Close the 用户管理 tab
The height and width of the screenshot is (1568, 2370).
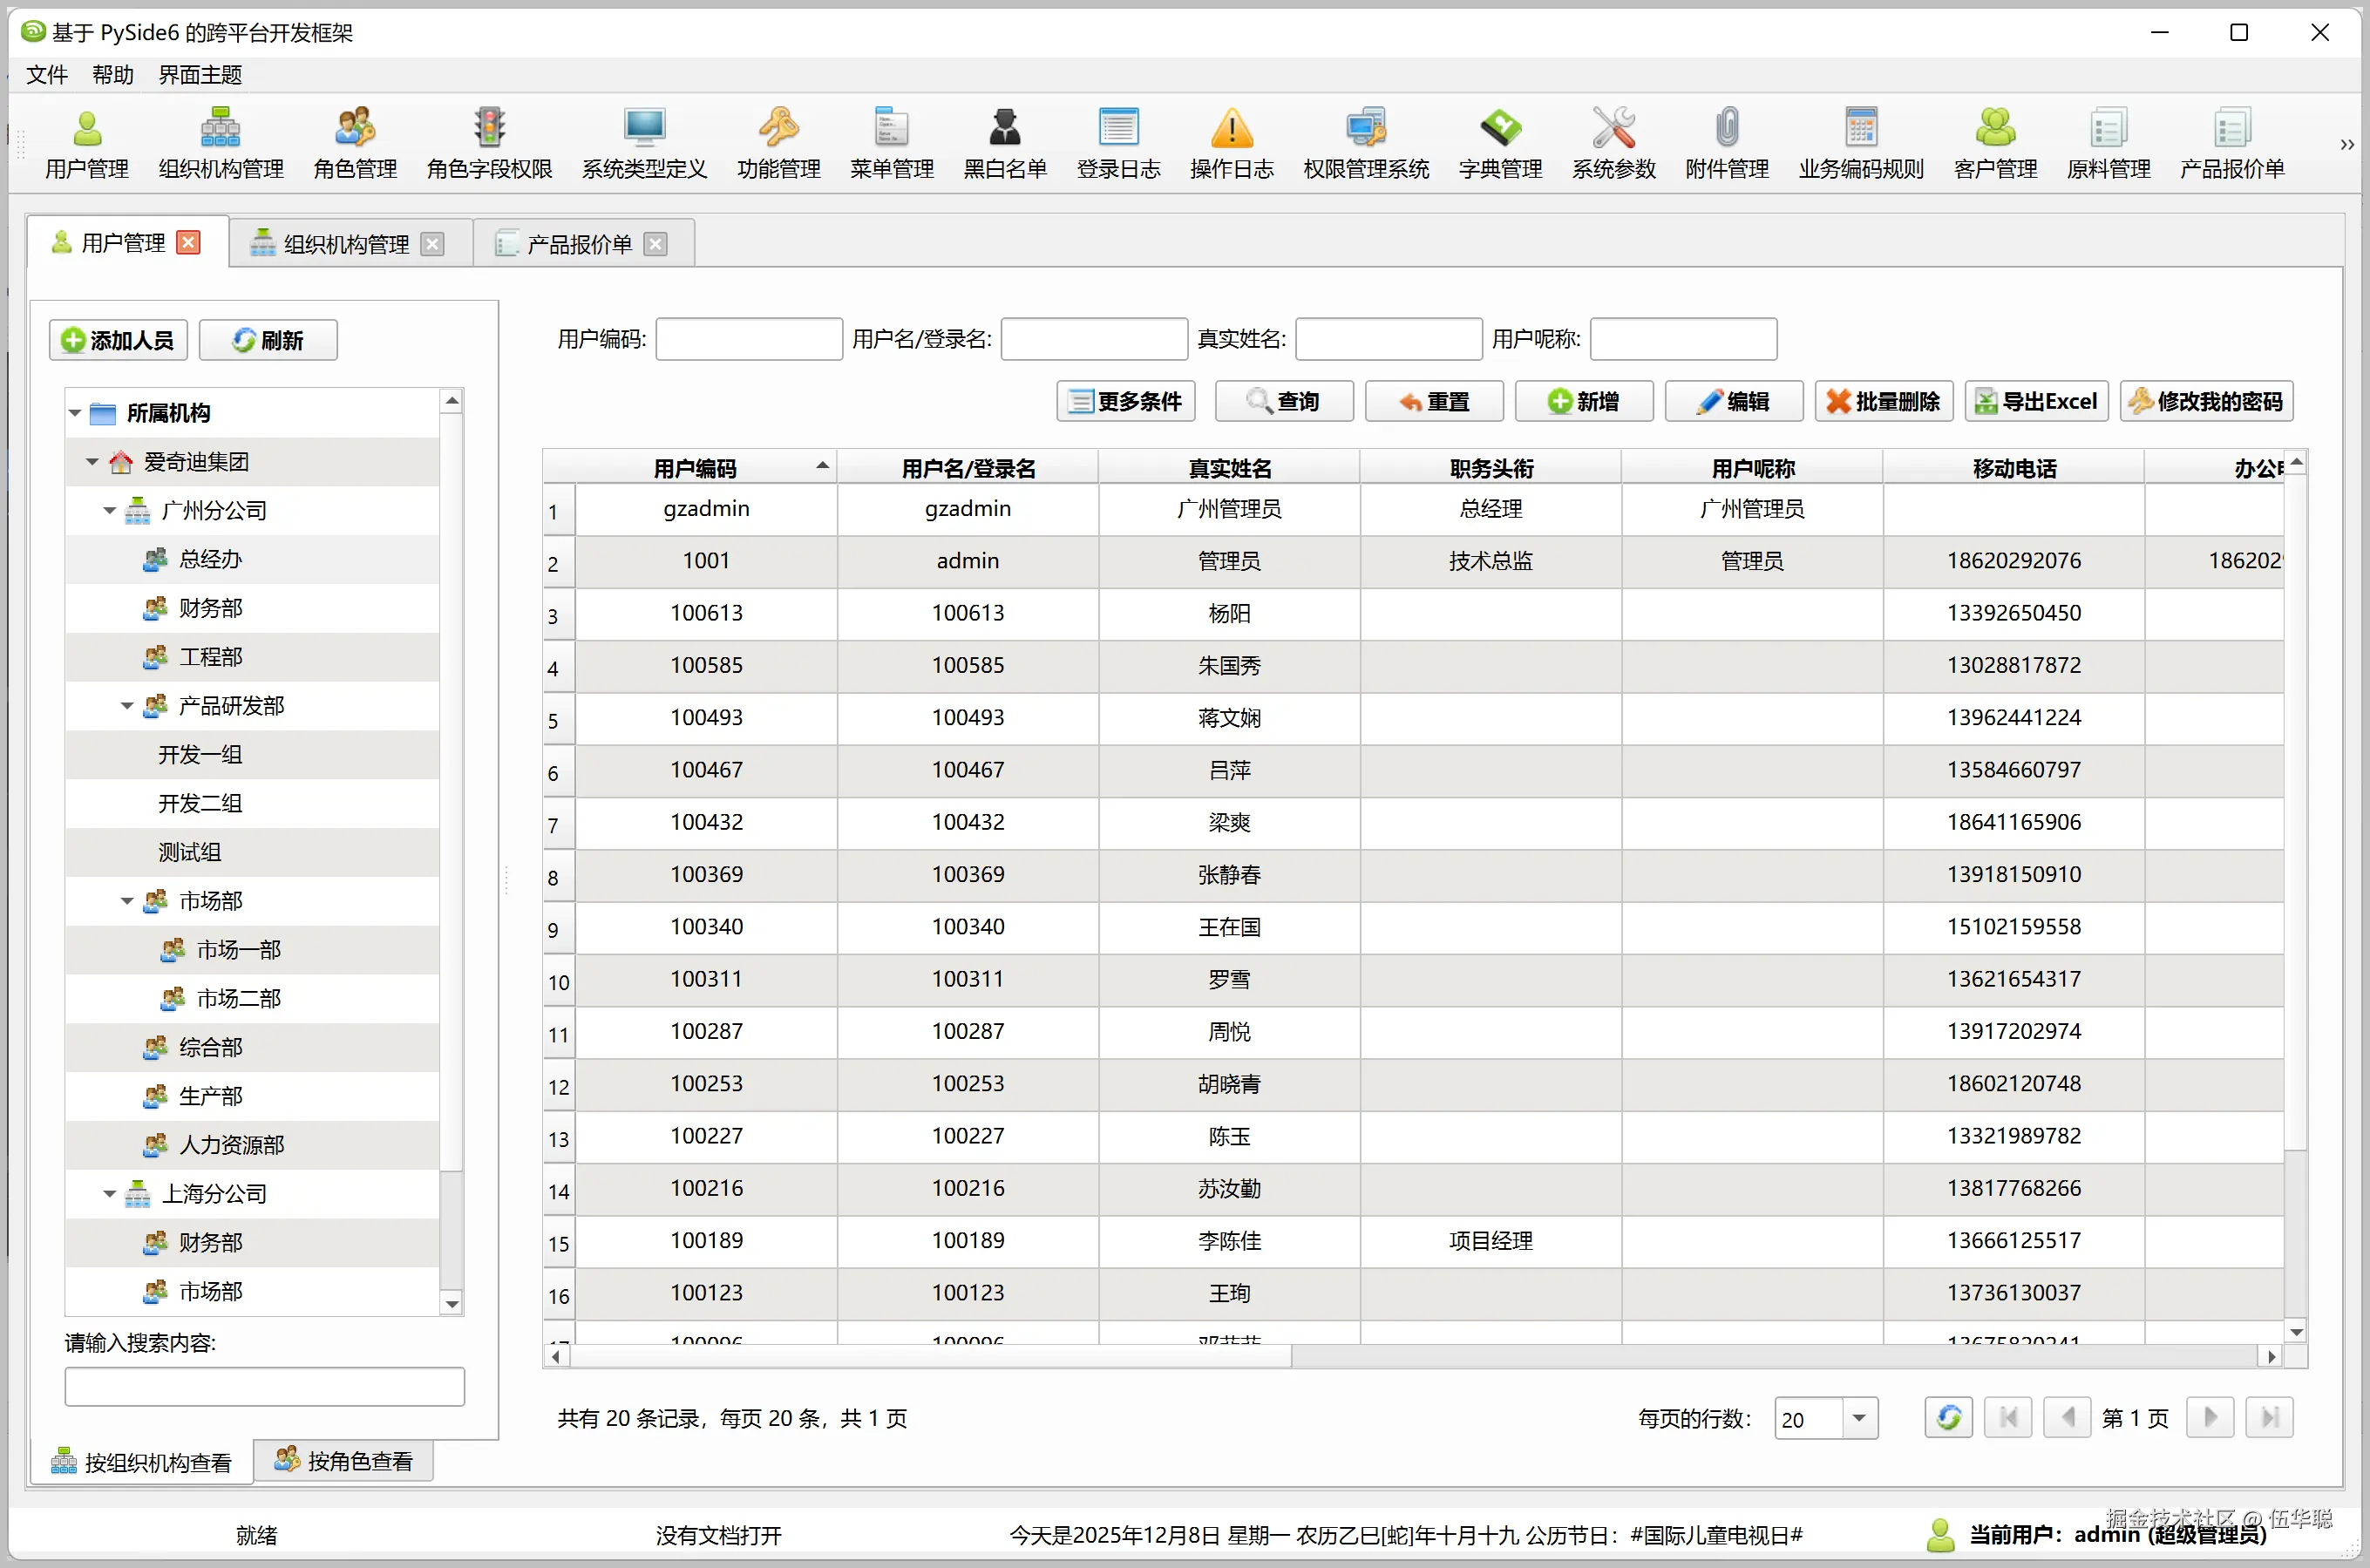point(188,242)
